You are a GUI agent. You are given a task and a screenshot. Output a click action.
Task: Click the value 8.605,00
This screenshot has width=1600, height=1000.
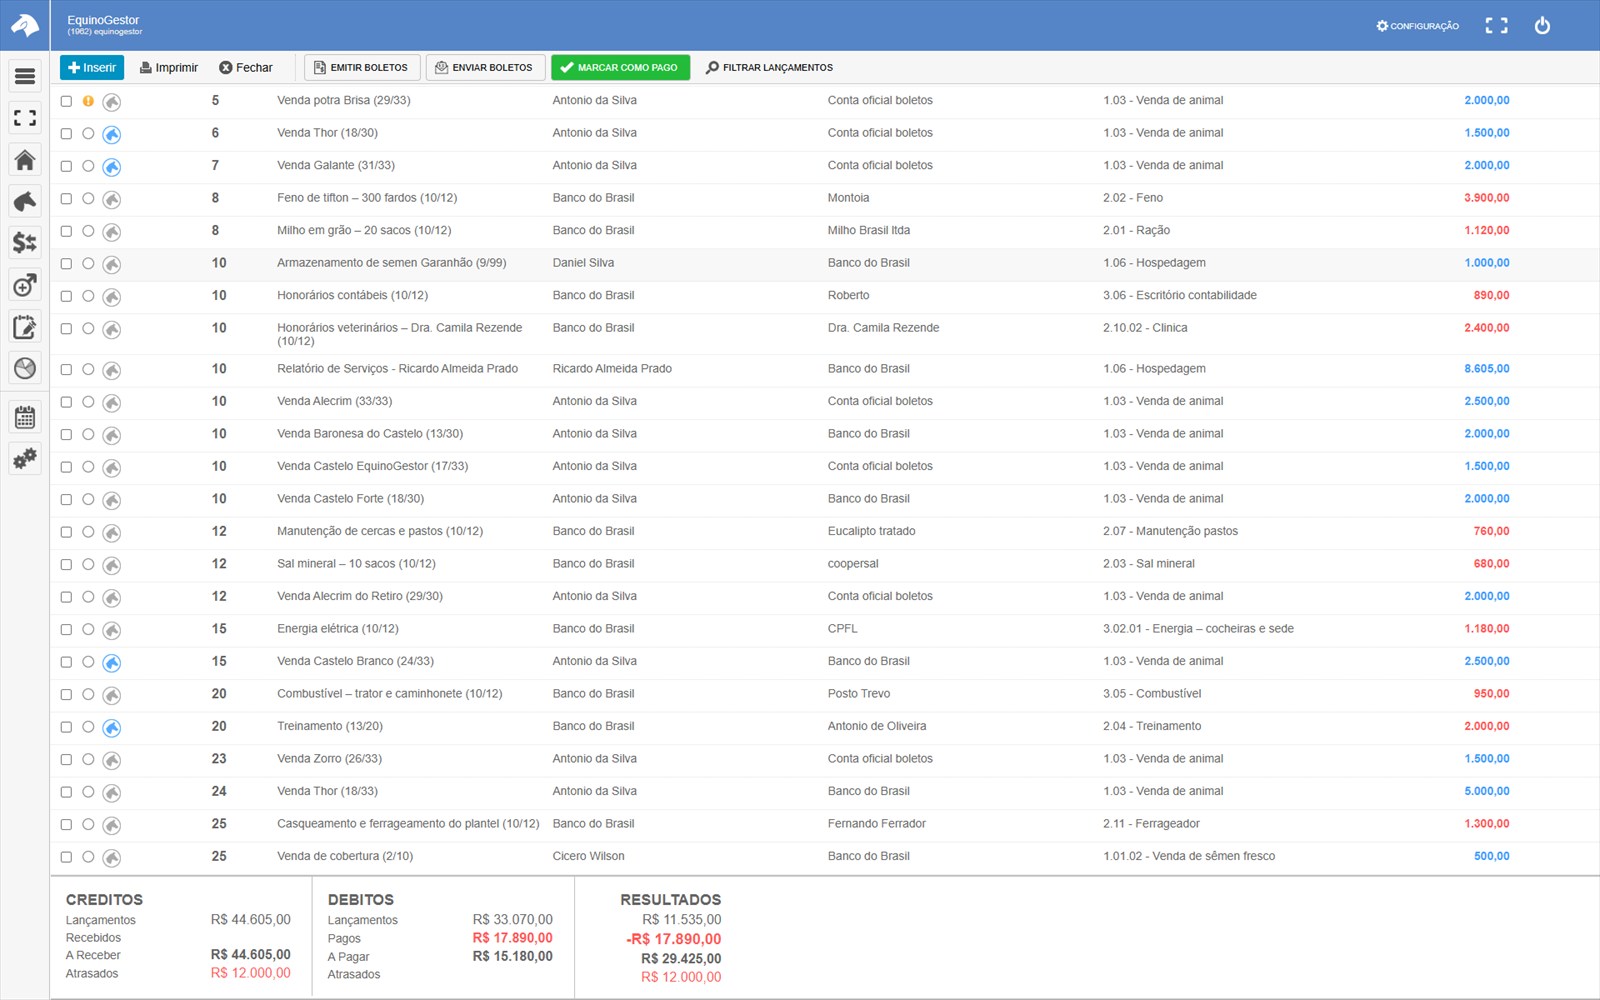point(1487,369)
